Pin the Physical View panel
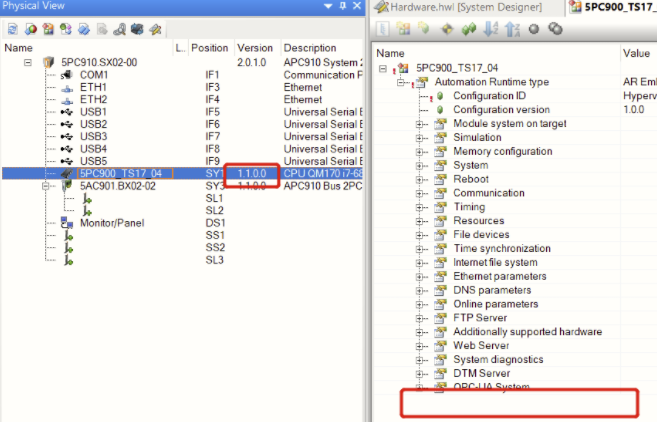The width and height of the screenshot is (657, 422). point(343,6)
